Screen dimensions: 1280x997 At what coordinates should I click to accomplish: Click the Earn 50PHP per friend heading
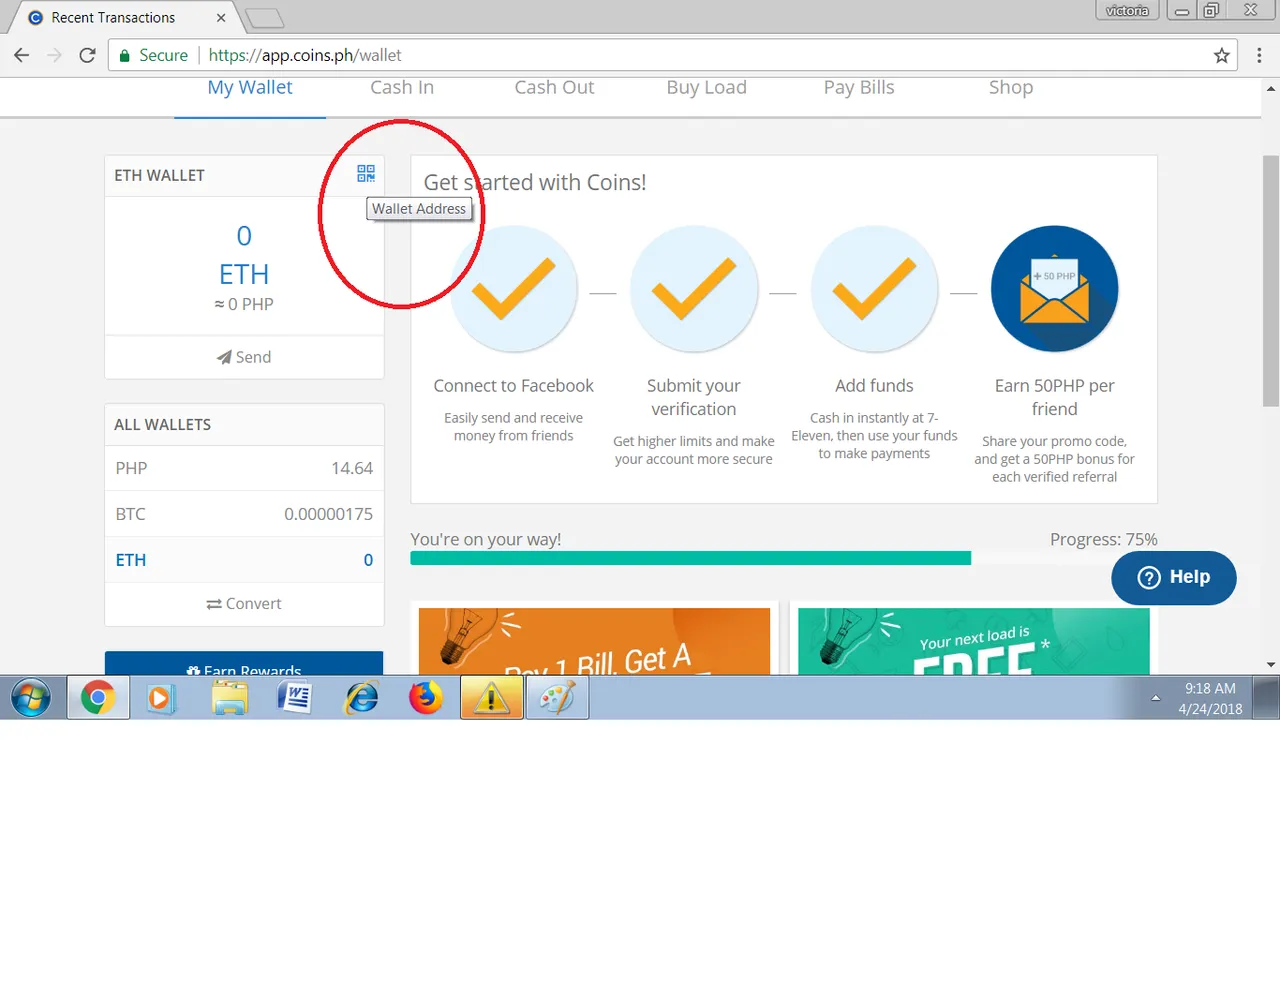(x=1054, y=397)
